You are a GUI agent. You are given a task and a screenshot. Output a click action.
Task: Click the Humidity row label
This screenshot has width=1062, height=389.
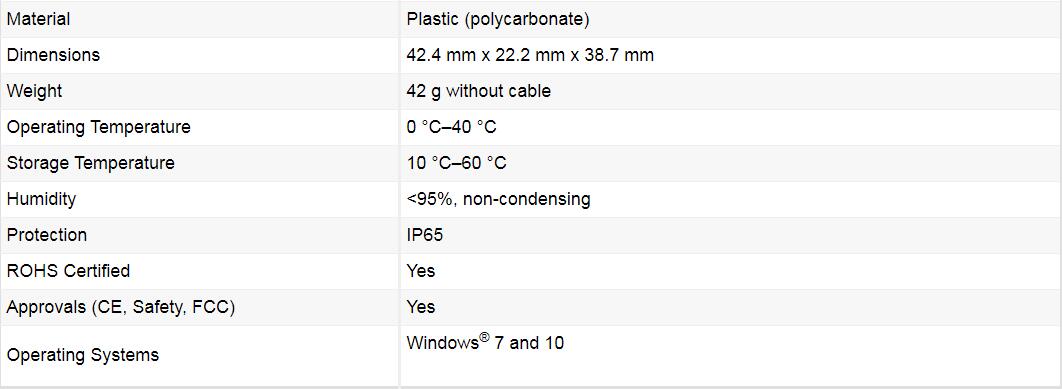tap(41, 199)
